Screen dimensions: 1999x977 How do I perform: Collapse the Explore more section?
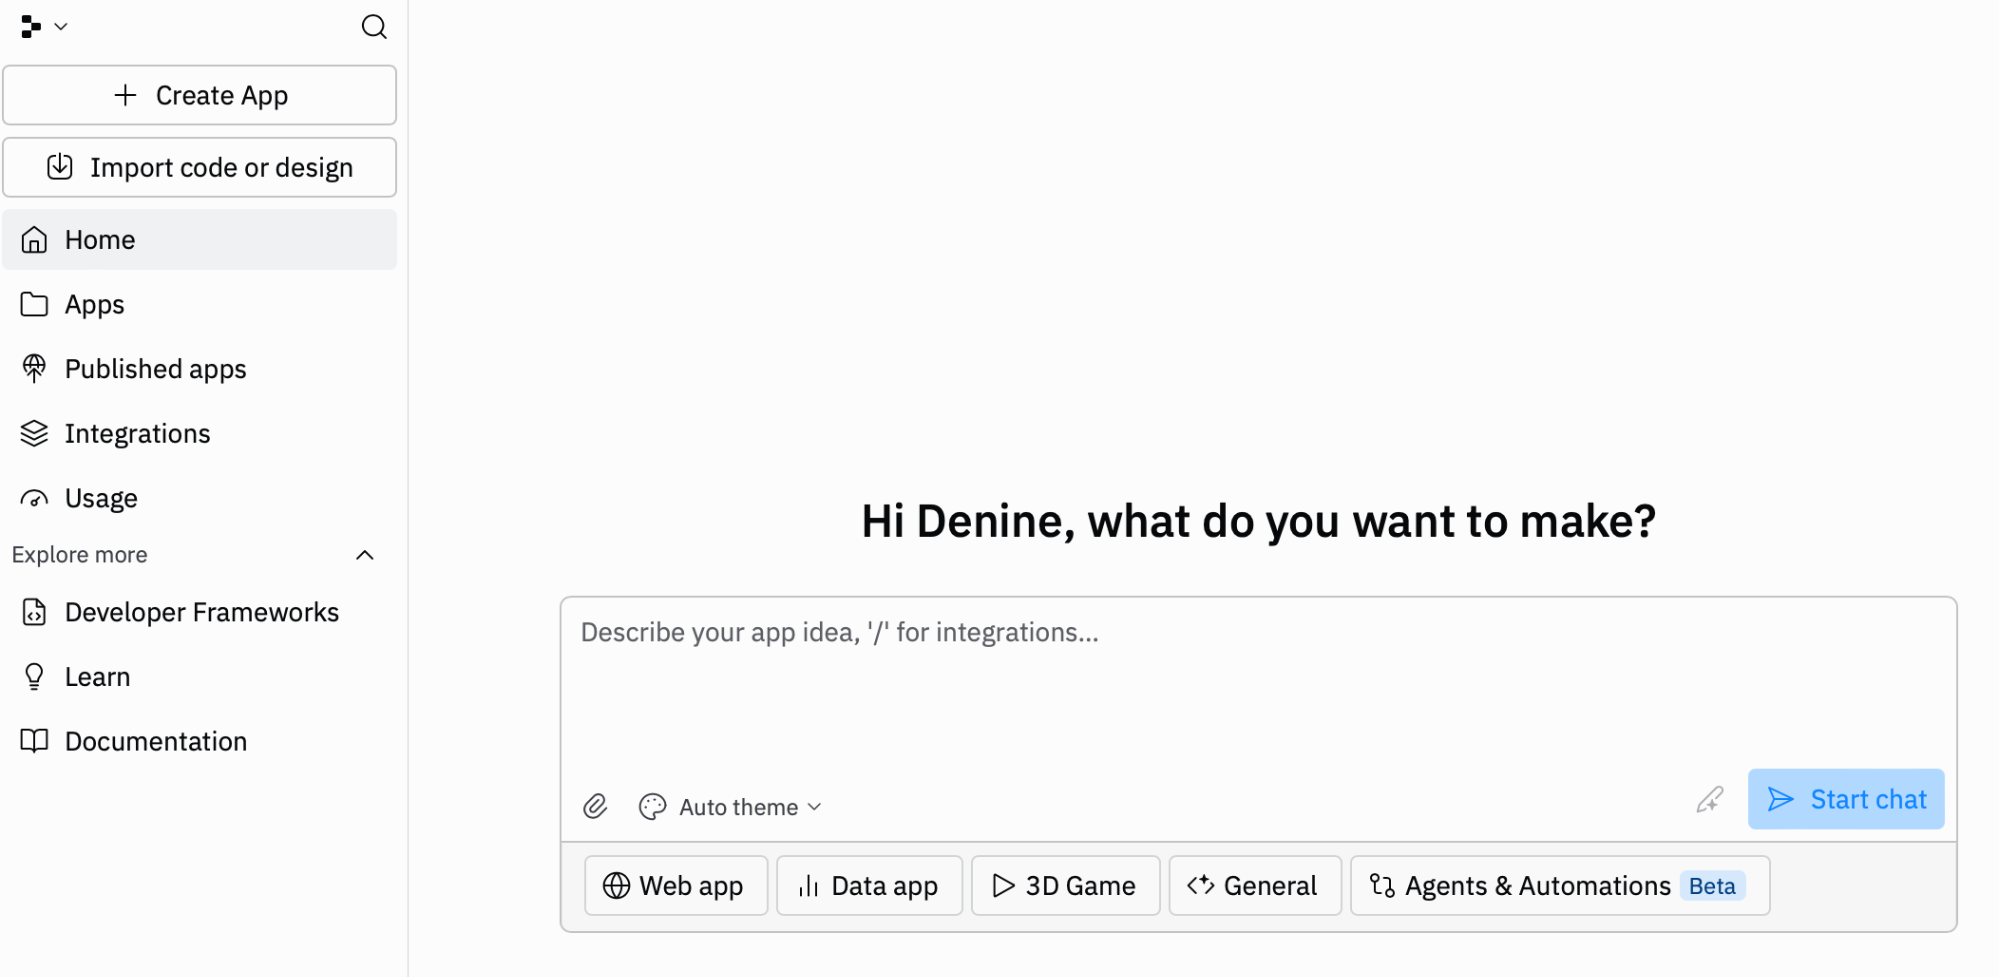365,555
